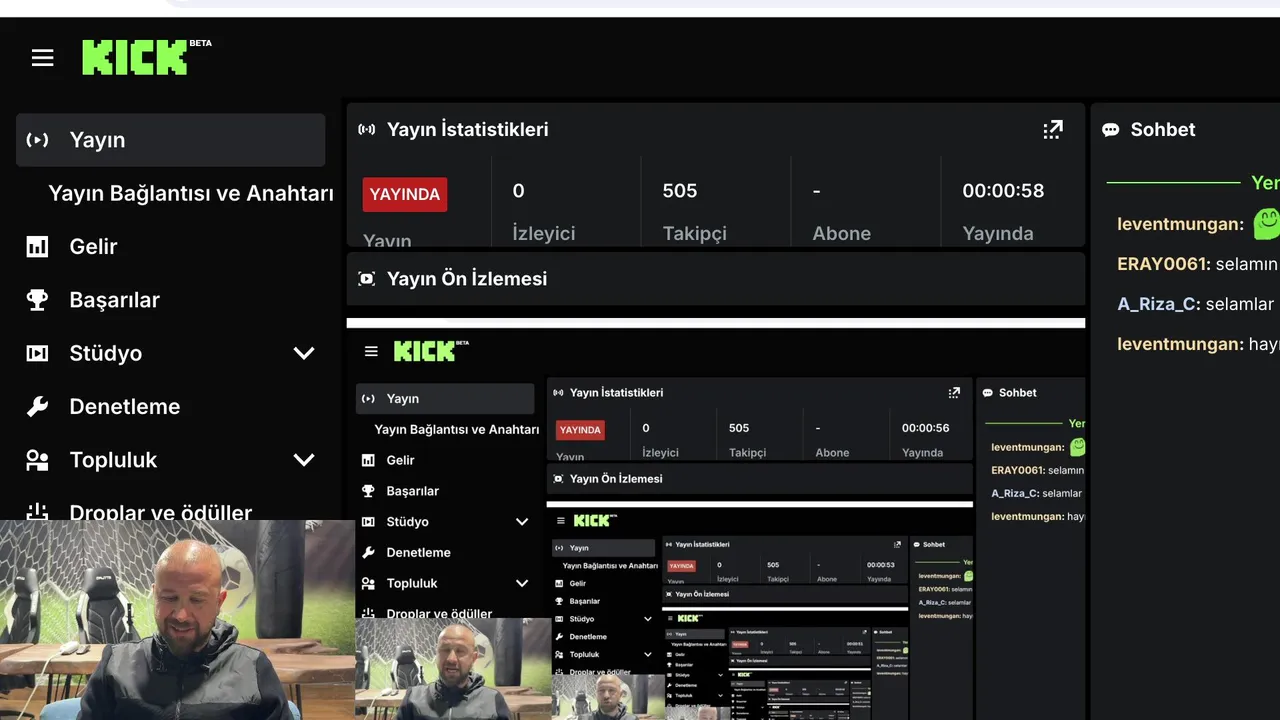This screenshot has width=1280, height=720.
Task: Click the Gelir icon in preview sidebar
Action: coord(368,460)
